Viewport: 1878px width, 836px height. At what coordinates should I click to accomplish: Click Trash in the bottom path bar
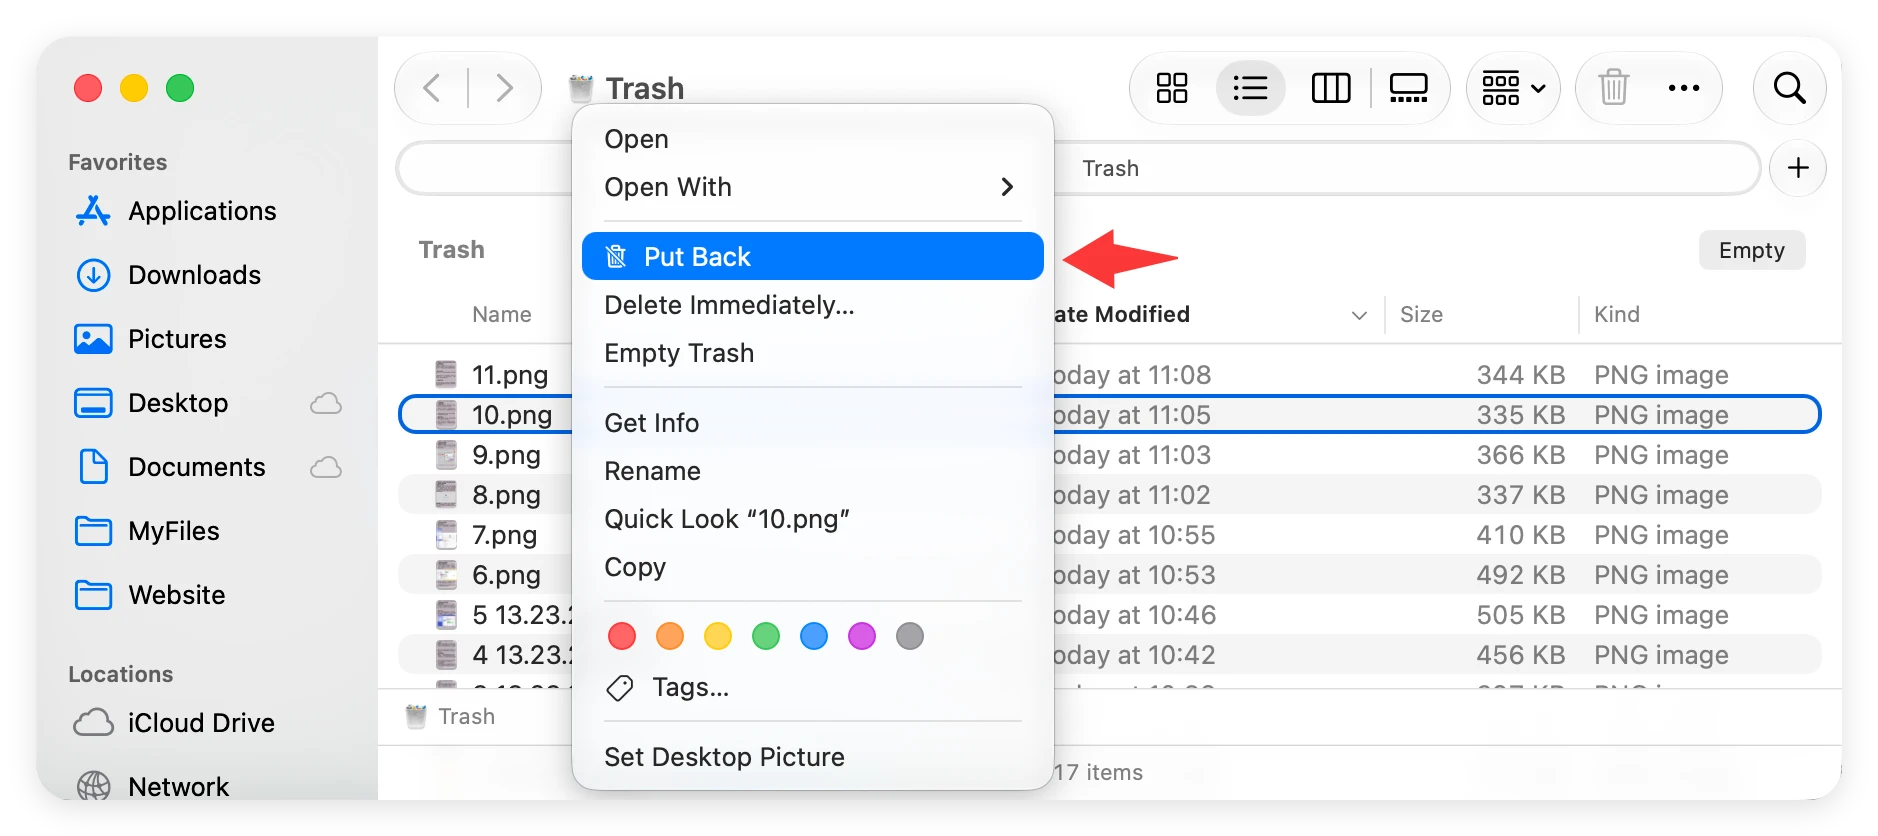tap(451, 717)
